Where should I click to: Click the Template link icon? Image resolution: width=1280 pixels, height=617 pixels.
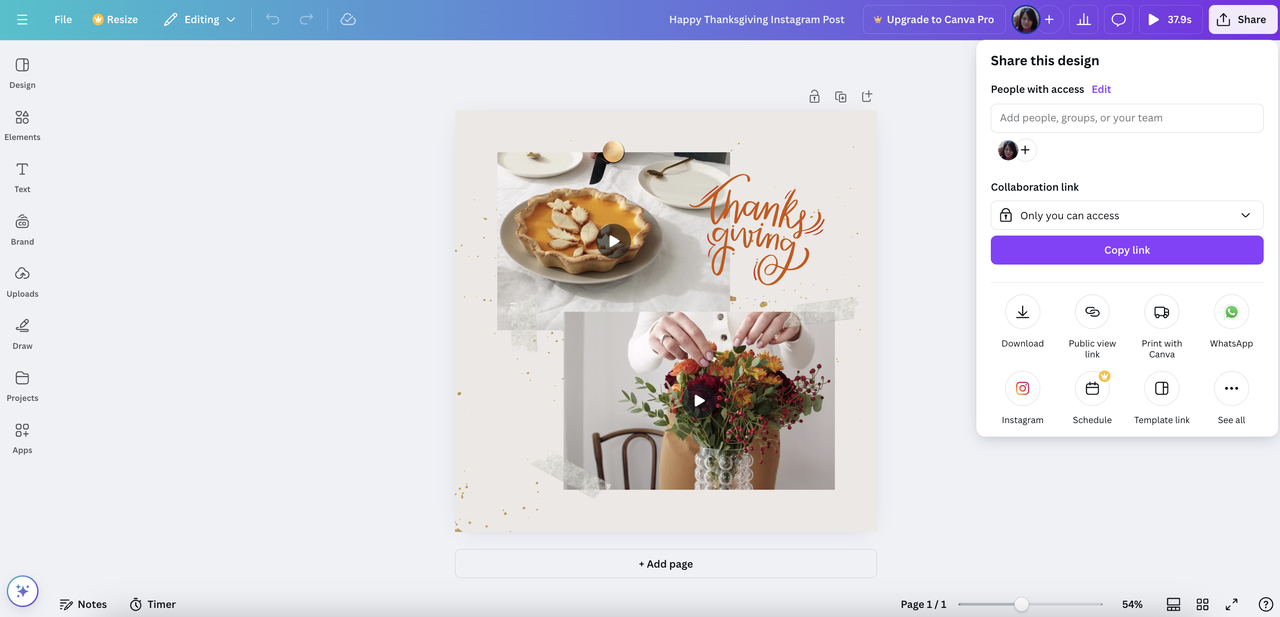click(x=1162, y=388)
